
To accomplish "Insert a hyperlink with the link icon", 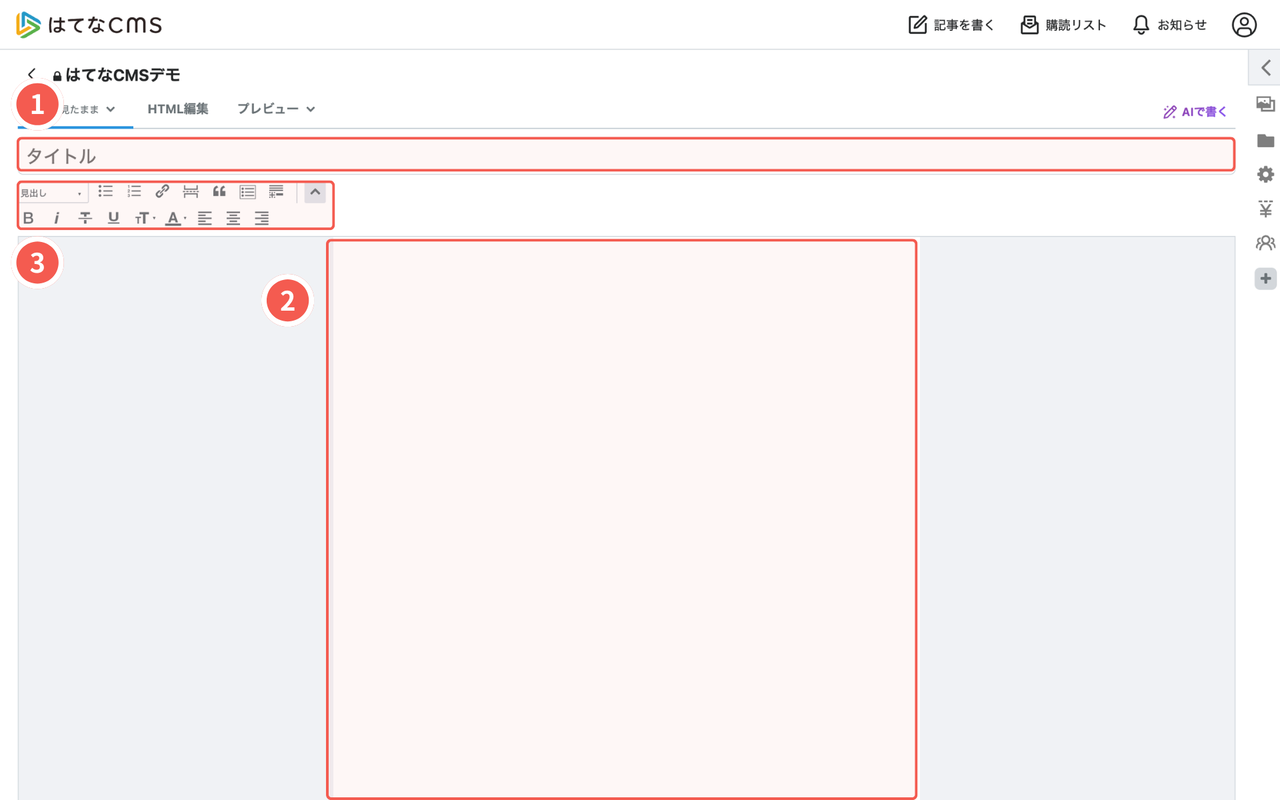I will point(162,191).
